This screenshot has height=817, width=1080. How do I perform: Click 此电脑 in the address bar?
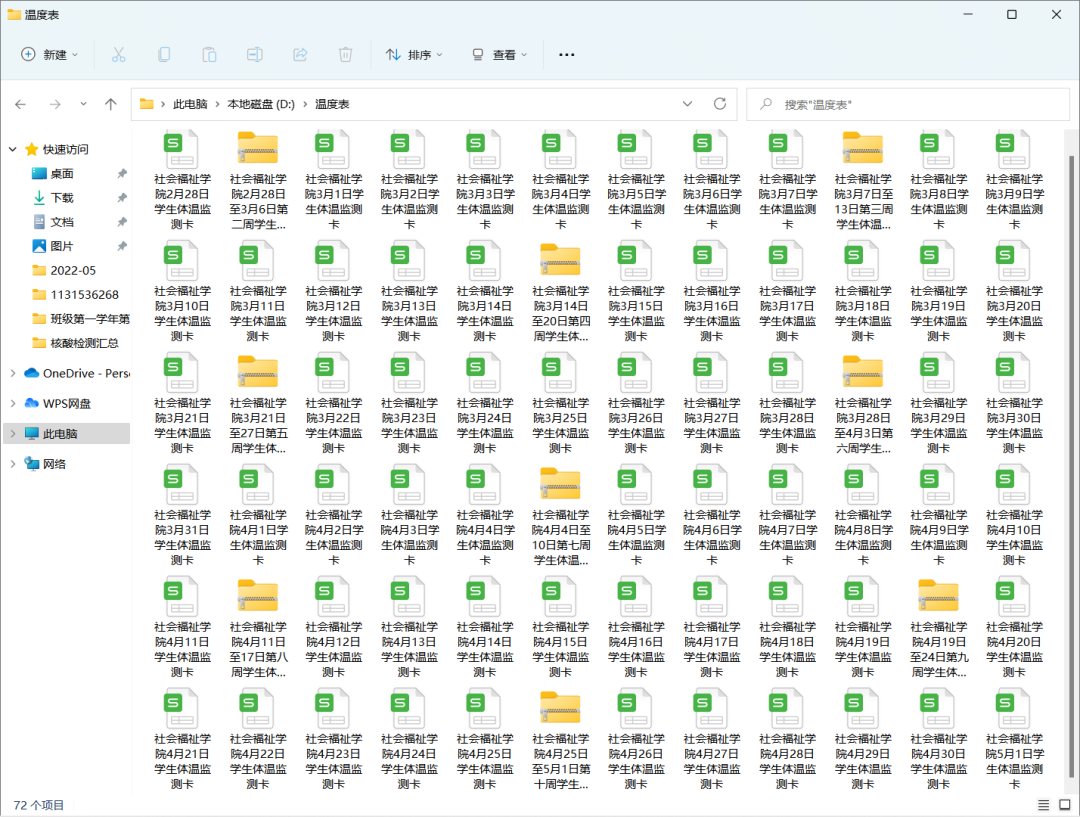tap(190, 104)
